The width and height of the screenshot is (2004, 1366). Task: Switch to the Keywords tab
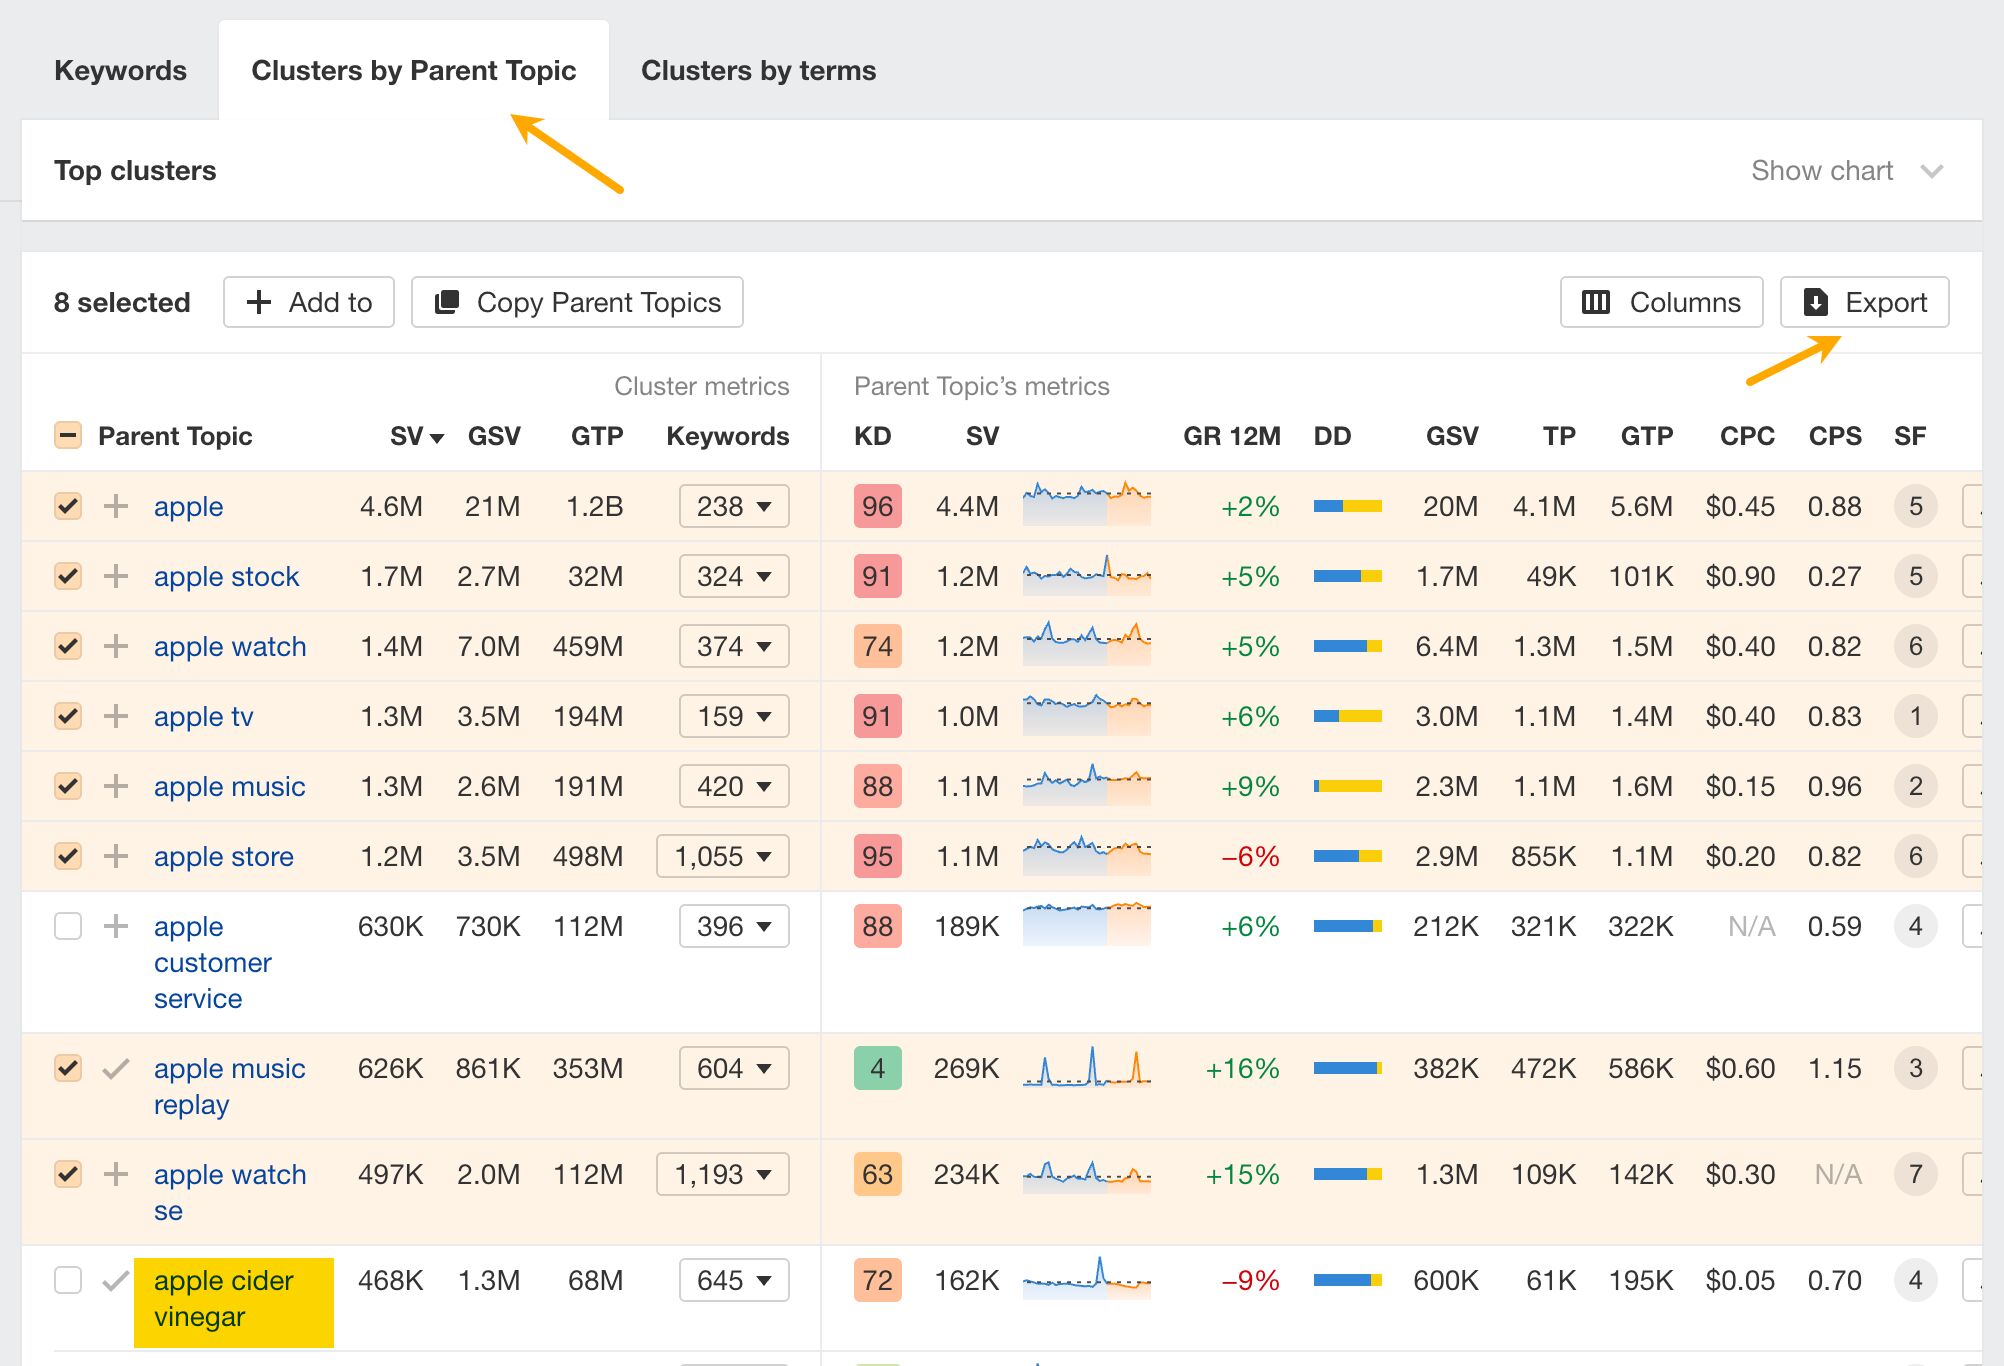(x=120, y=70)
